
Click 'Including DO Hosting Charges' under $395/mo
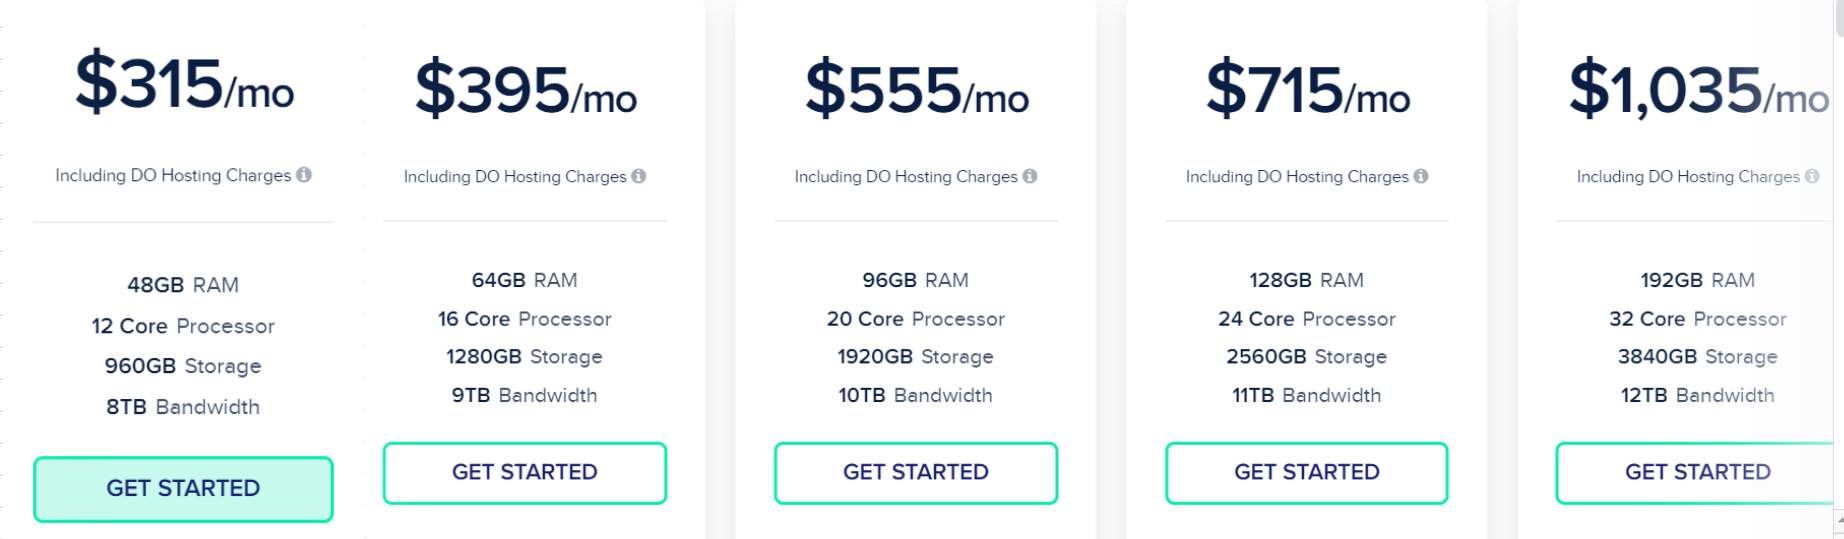click(x=515, y=177)
